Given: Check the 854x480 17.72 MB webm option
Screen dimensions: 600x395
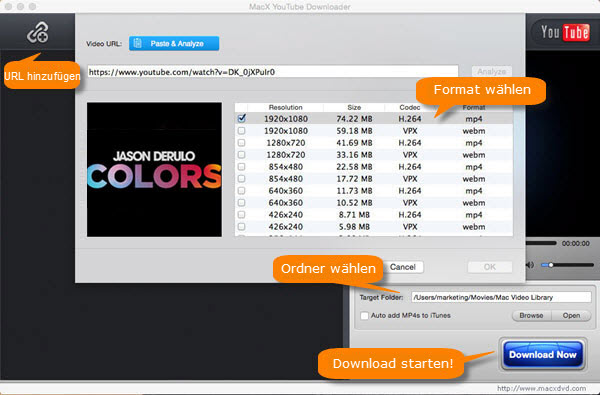Looking at the screenshot, I should [x=241, y=179].
